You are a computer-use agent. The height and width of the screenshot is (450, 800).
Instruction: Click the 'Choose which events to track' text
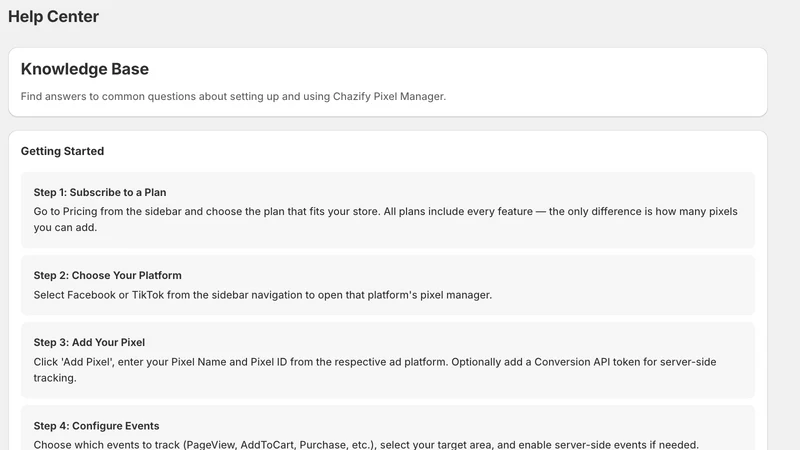click(366, 444)
